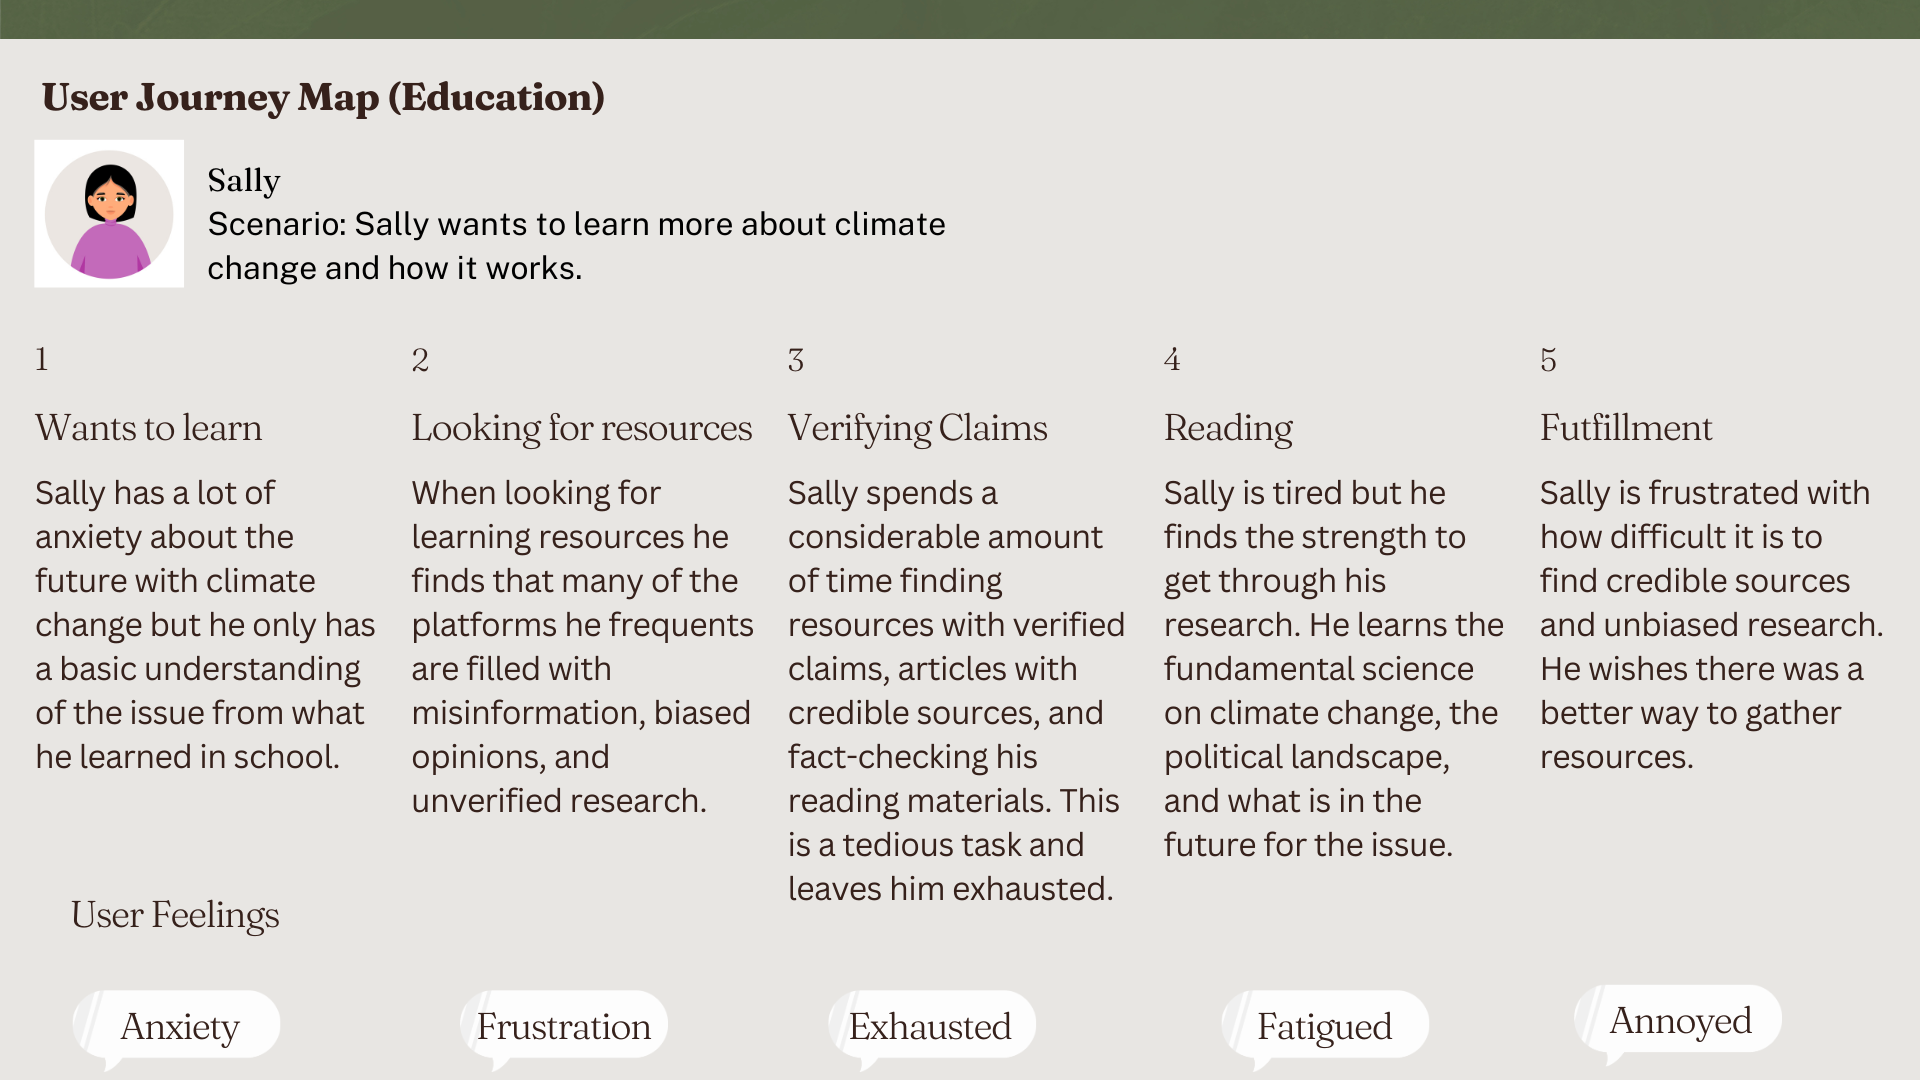Select the Annoyed speech bubble
The width and height of the screenshot is (1920, 1080).
coord(1679,1023)
